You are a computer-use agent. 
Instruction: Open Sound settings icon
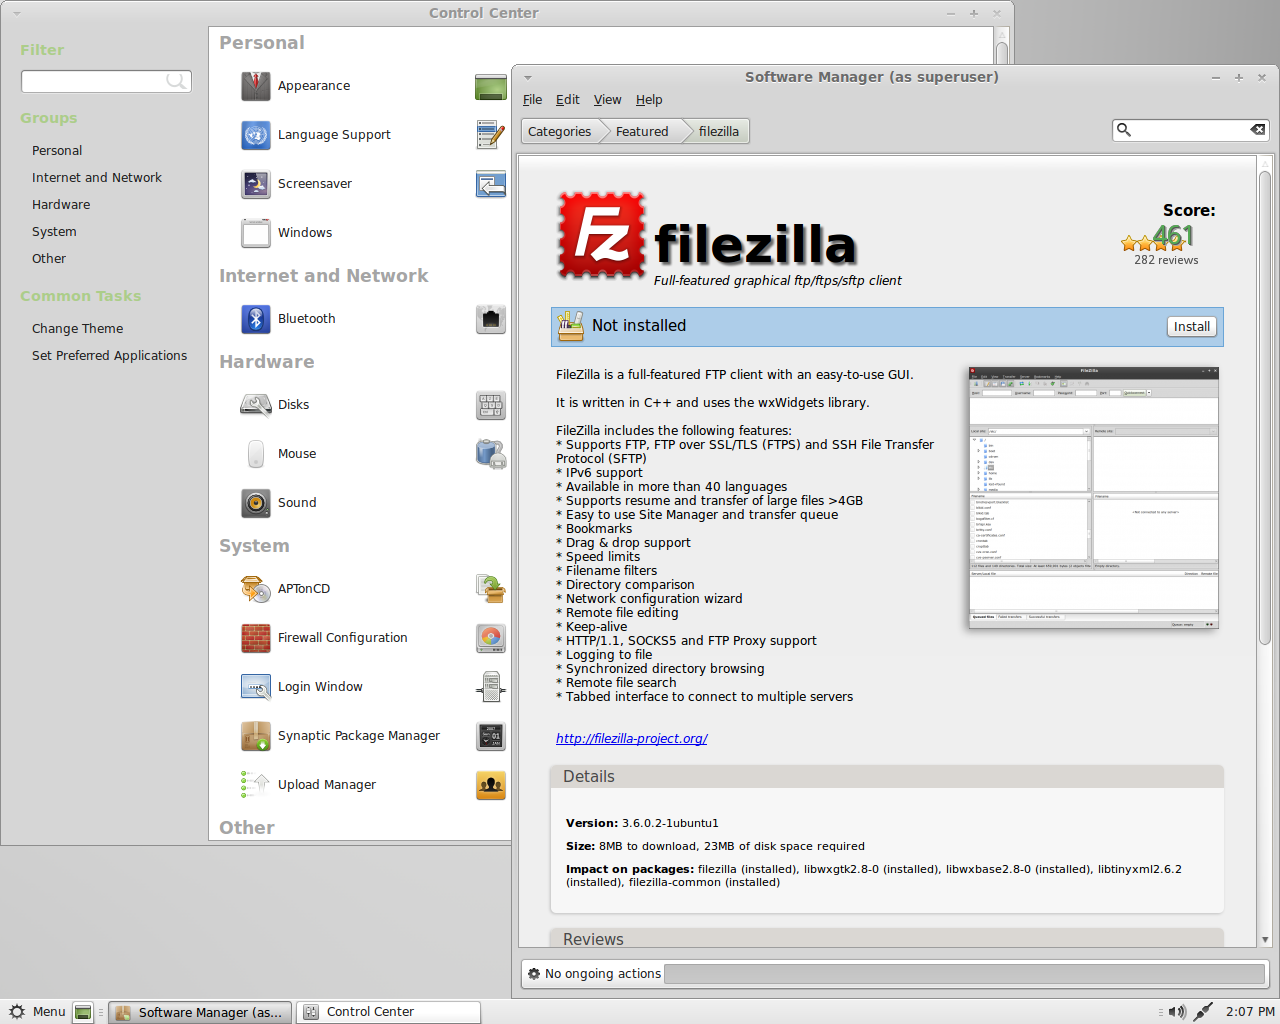256,503
